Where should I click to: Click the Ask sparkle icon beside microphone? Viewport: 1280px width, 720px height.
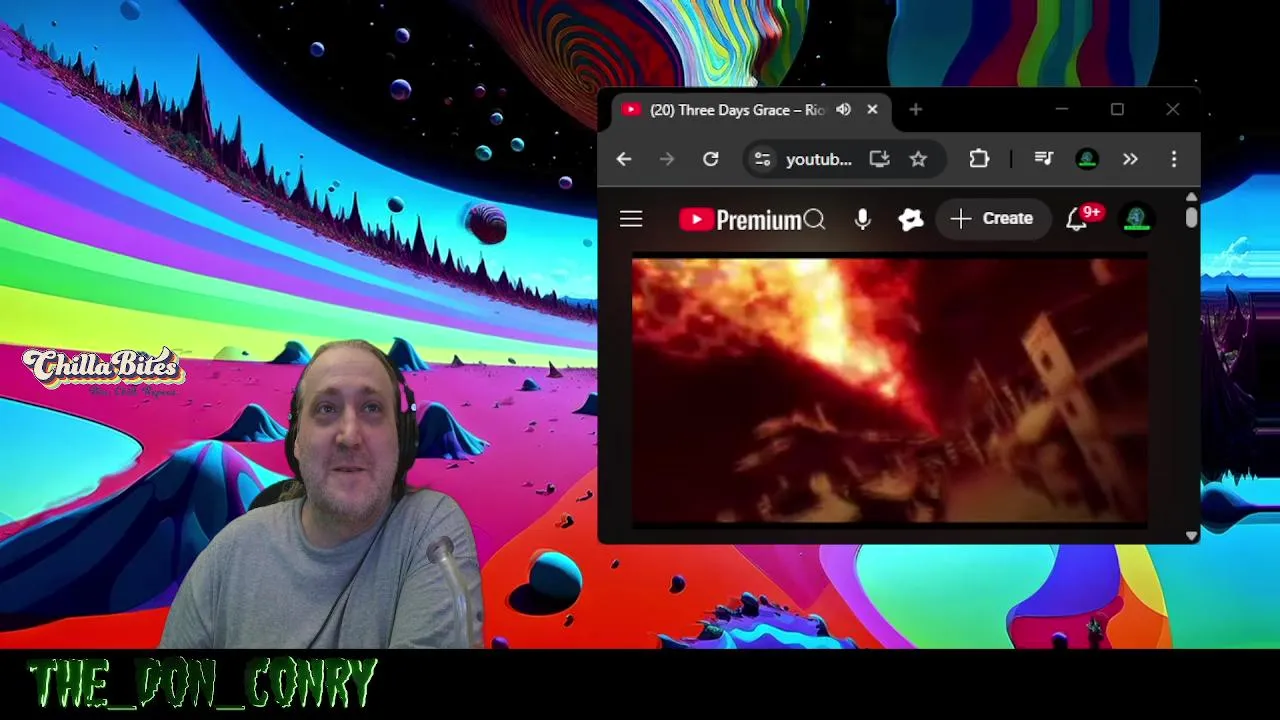[911, 219]
